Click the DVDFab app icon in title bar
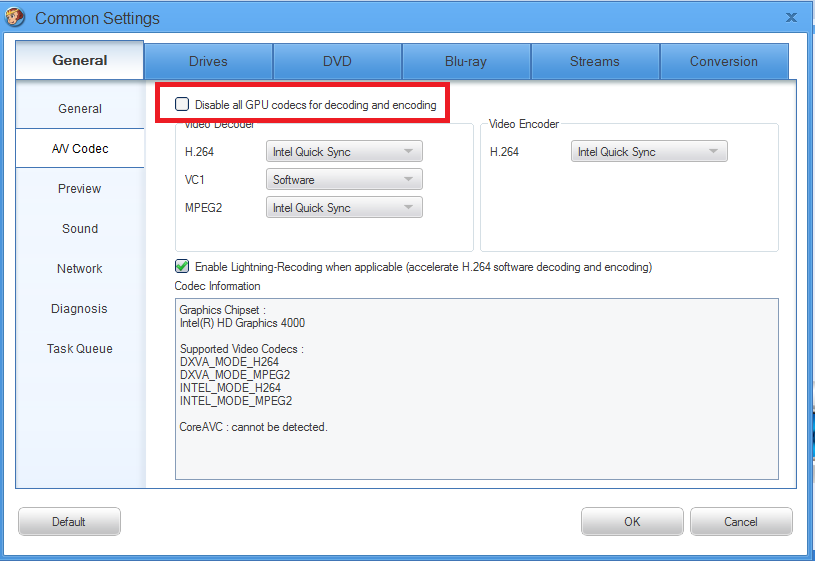815x561 pixels. click(x=14, y=17)
